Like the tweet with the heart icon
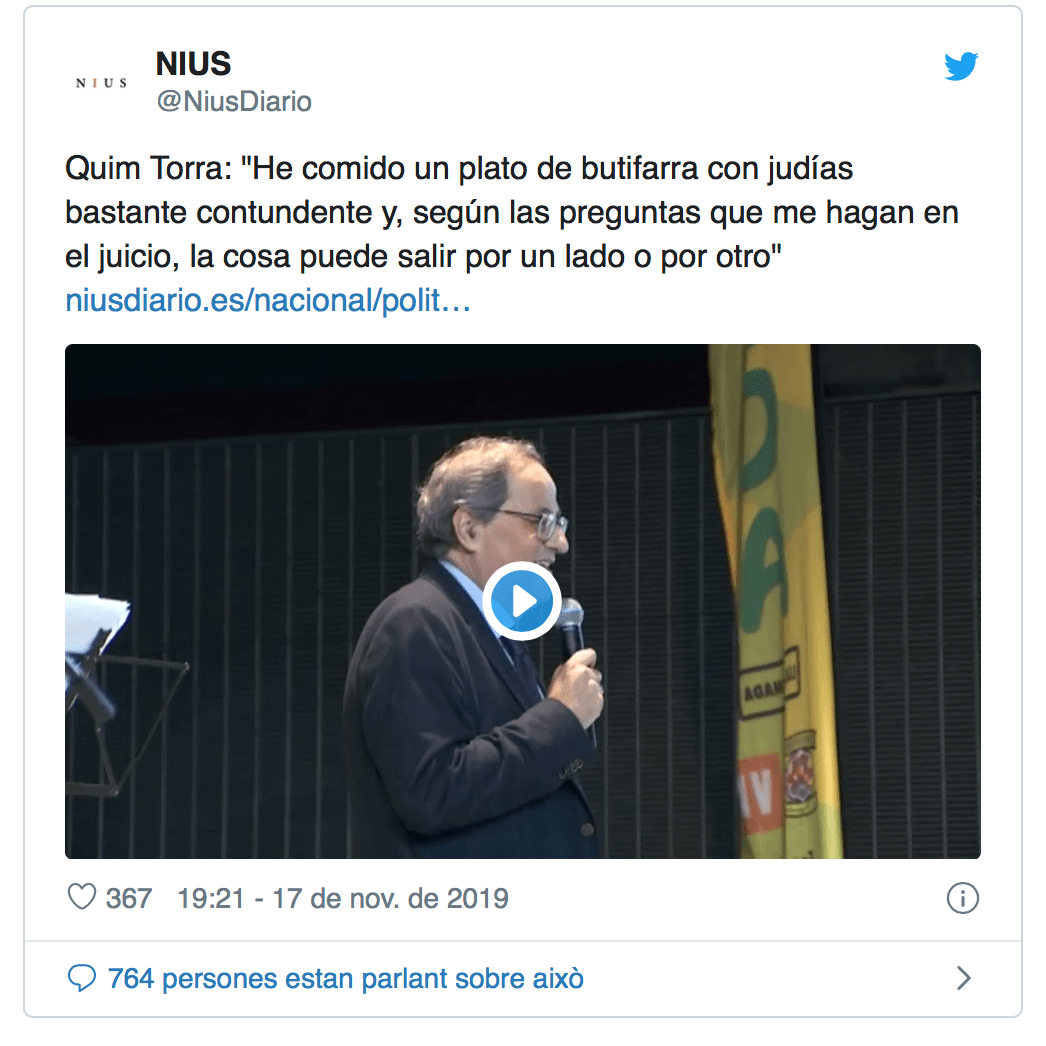The image size is (1046, 1046). click(82, 897)
